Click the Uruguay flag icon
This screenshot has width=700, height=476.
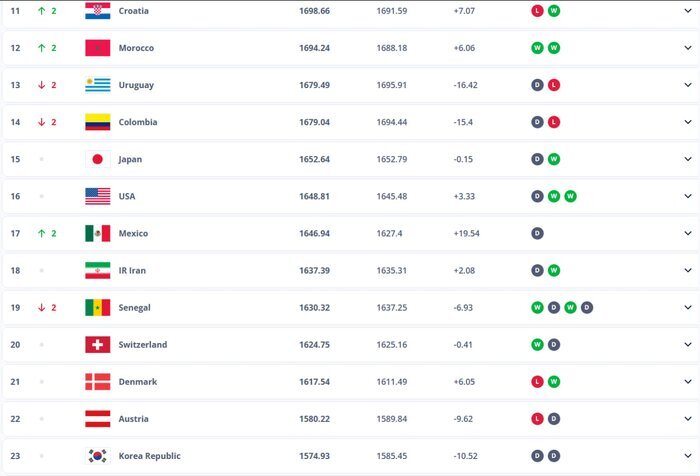pyautogui.click(x=97, y=85)
